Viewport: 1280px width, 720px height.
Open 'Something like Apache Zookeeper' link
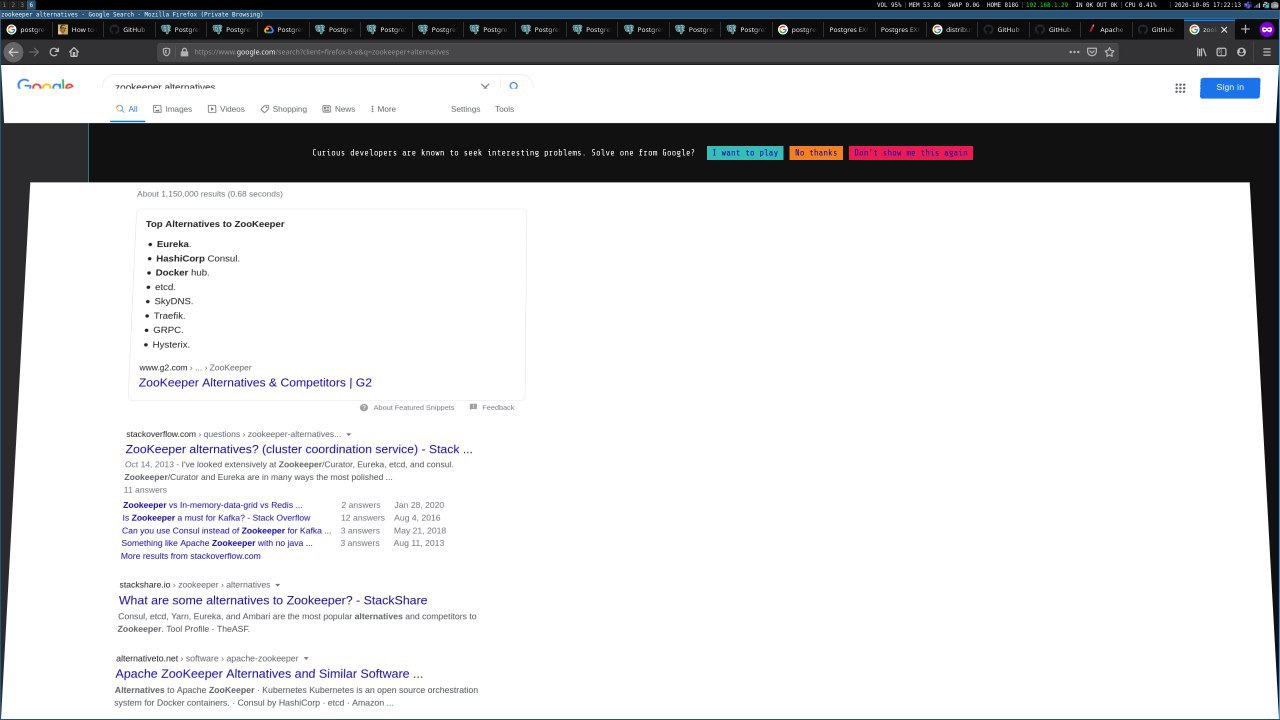point(217,543)
